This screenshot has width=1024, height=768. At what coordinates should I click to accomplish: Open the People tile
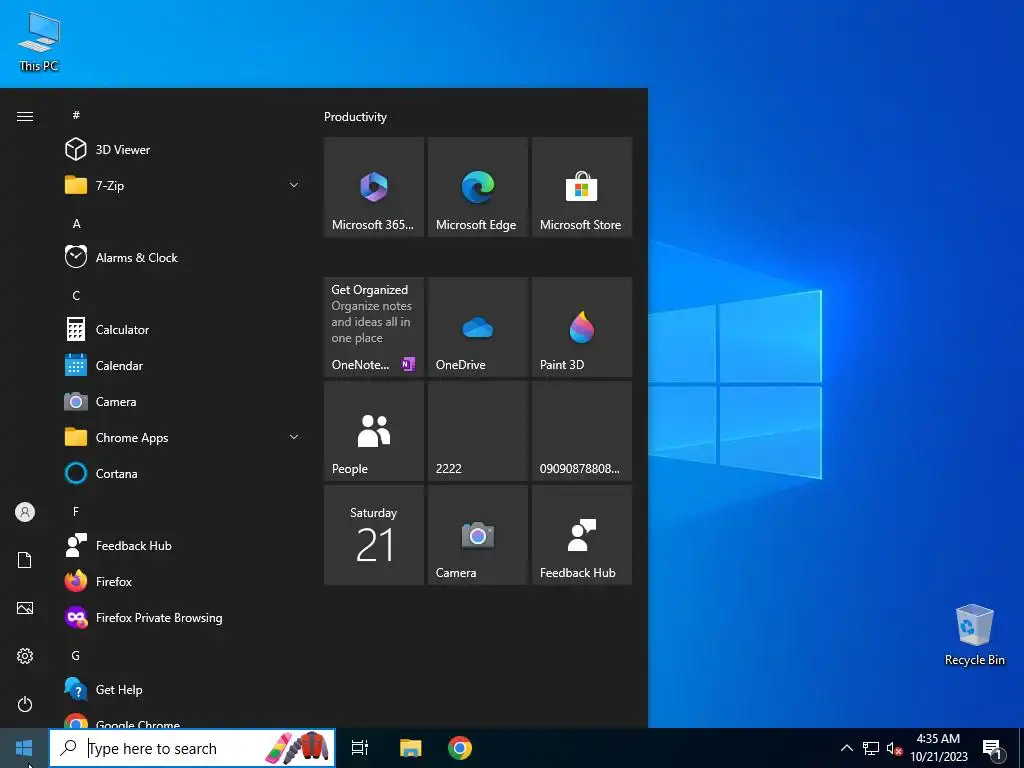[x=374, y=431]
